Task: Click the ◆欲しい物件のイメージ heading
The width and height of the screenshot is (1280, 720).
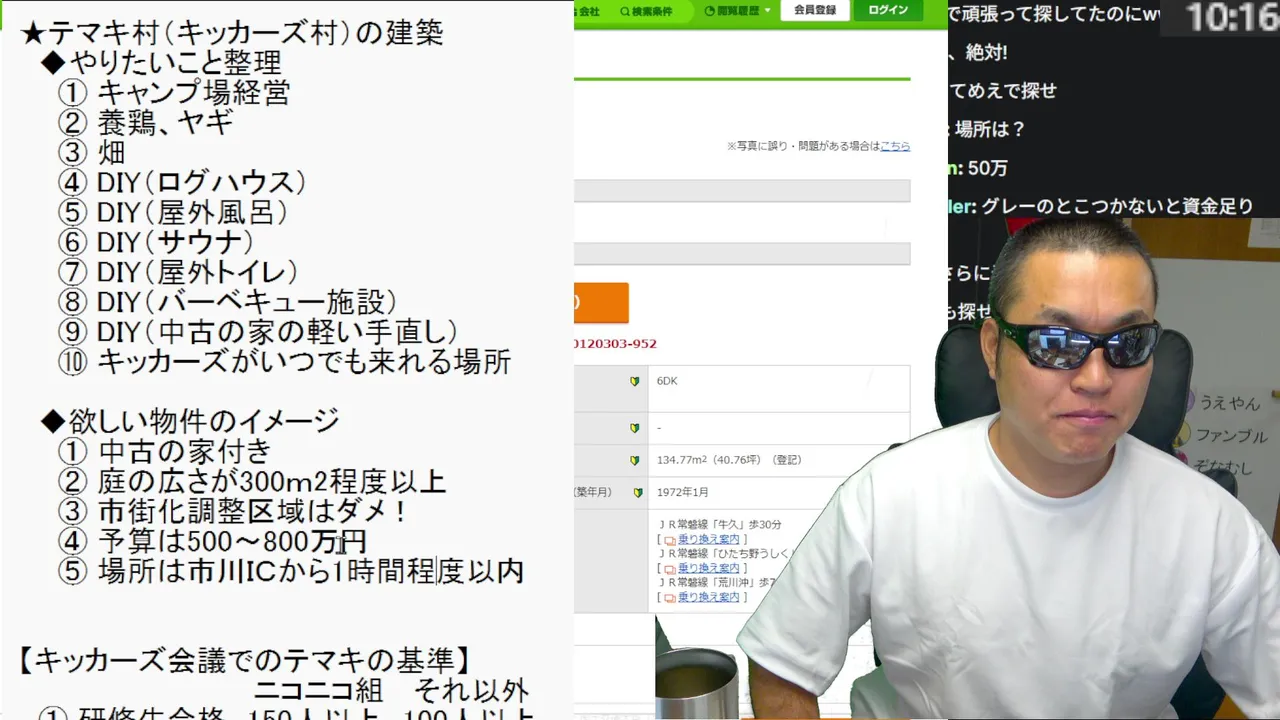Action: click(x=190, y=421)
